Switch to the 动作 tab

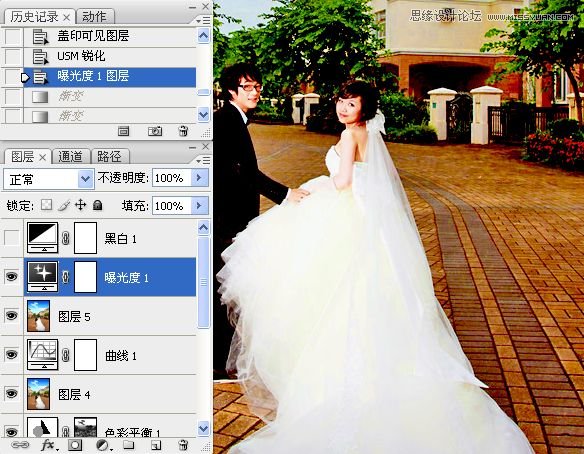[94, 17]
